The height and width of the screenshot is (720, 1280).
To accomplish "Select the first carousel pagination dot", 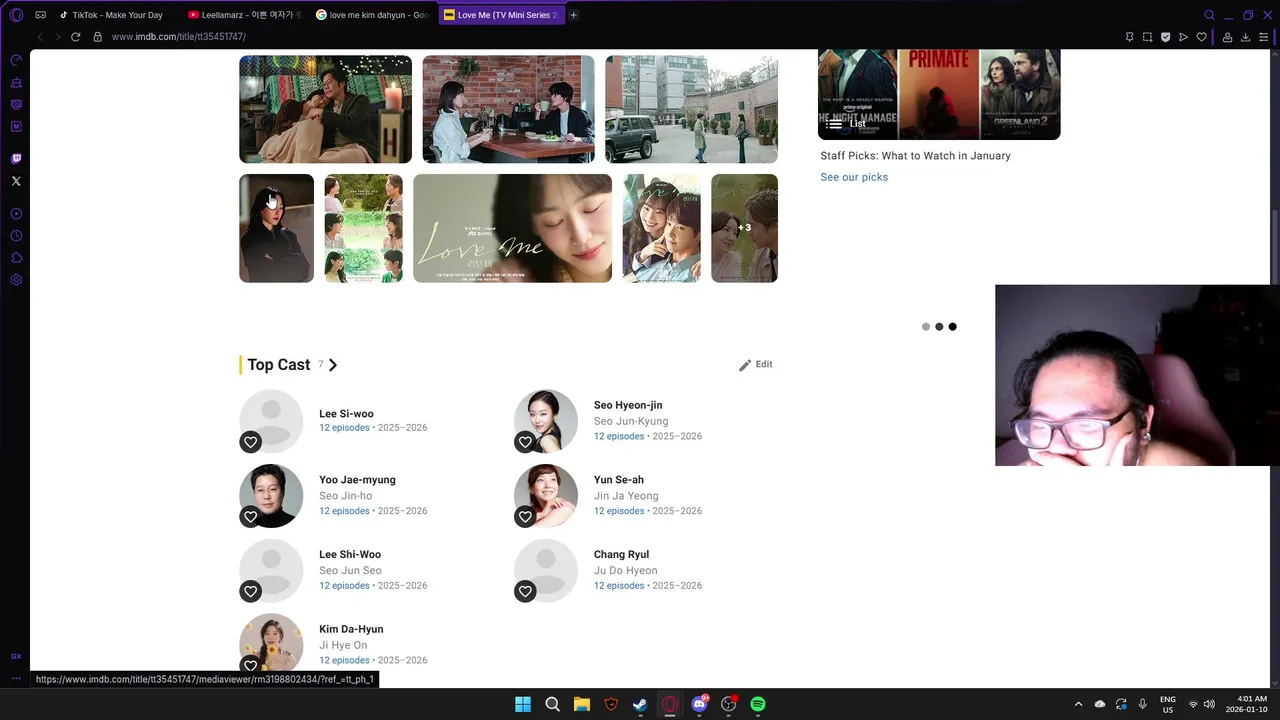I will tap(926, 327).
